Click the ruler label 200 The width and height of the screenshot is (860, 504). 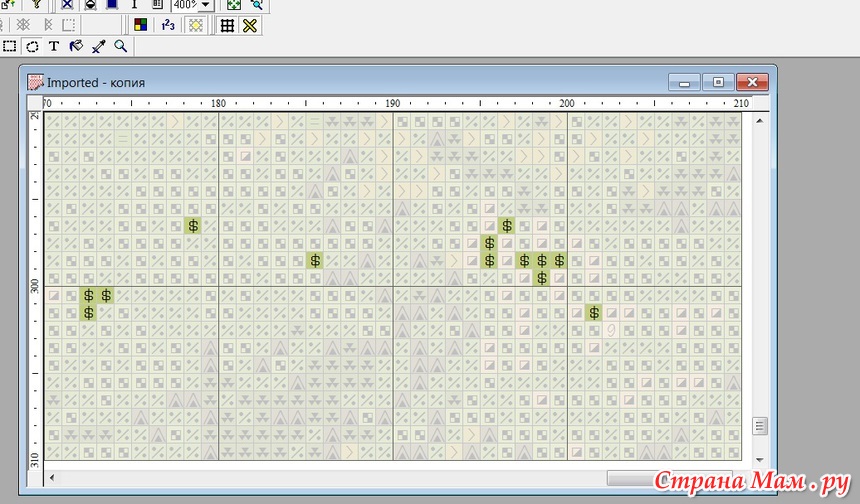pos(567,103)
